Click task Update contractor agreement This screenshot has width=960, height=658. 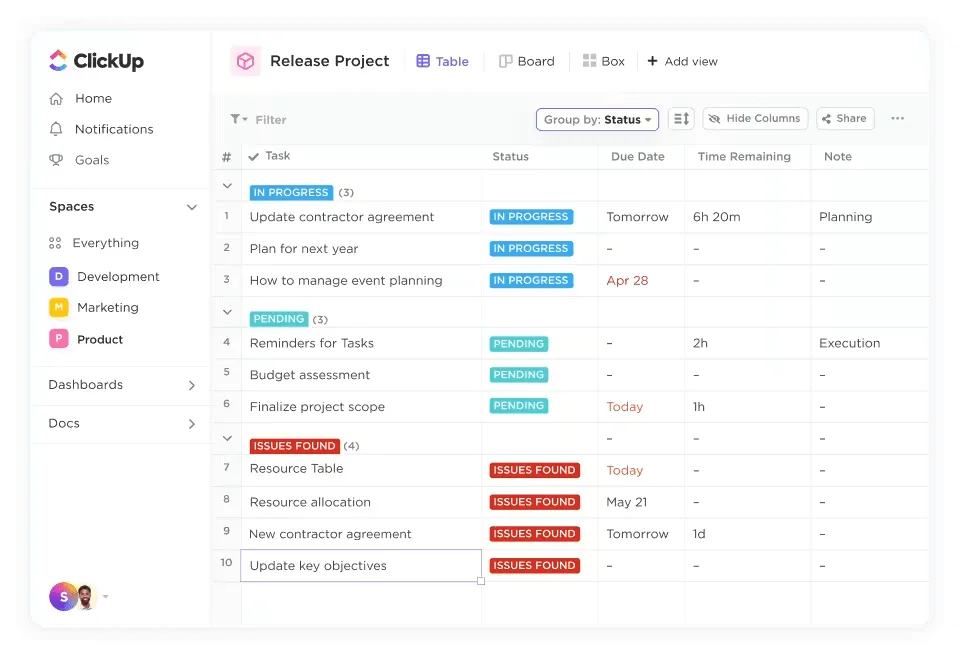342,217
